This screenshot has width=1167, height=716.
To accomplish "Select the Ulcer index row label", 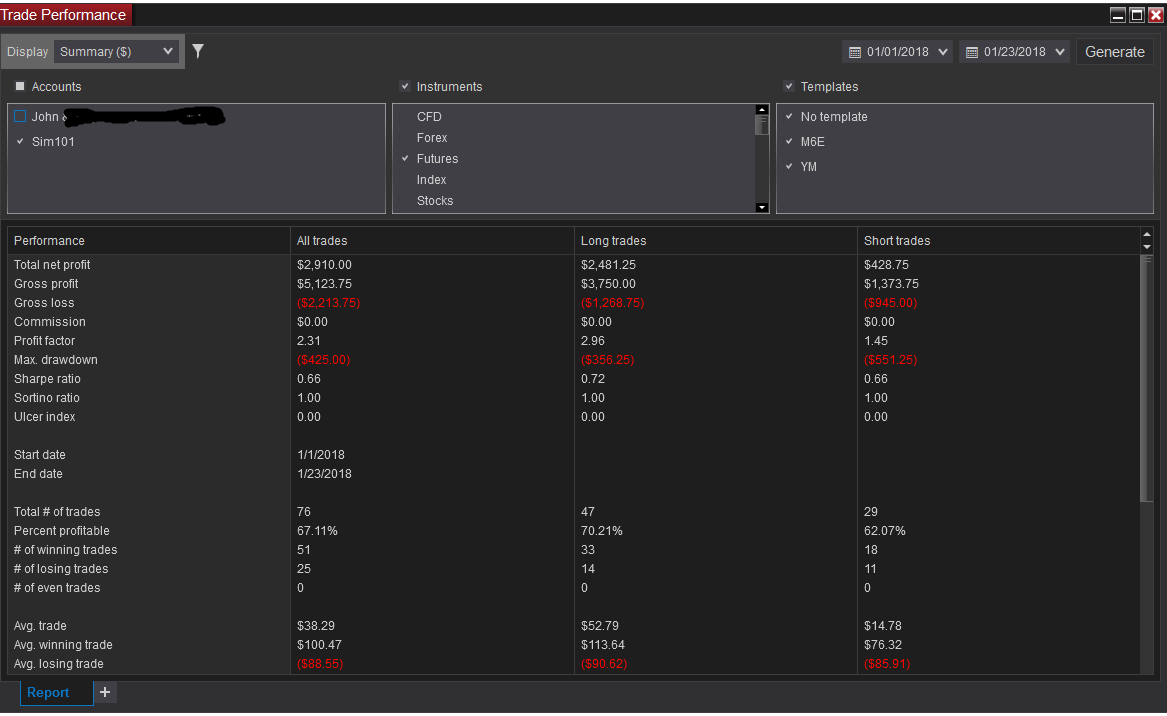I will tap(45, 417).
